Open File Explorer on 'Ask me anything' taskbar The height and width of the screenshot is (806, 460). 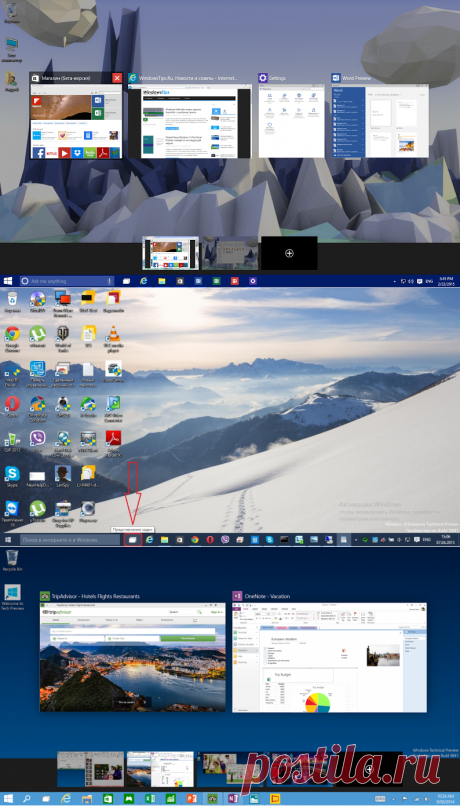pos(162,281)
